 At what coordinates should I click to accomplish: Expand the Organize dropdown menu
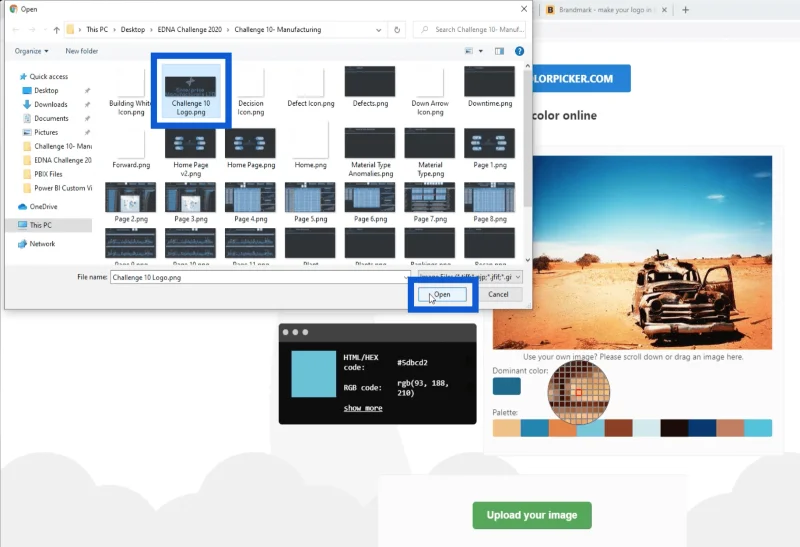coord(32,51)
